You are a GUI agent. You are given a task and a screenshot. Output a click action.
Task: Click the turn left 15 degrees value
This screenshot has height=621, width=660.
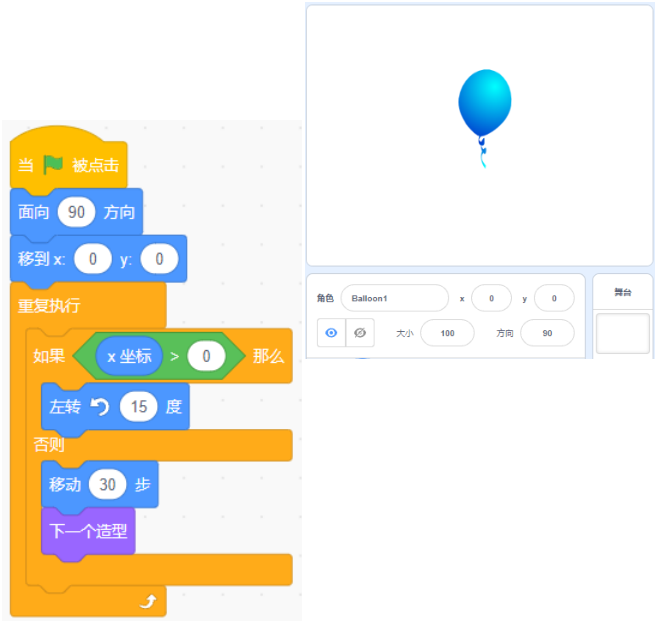click(138, 407)
